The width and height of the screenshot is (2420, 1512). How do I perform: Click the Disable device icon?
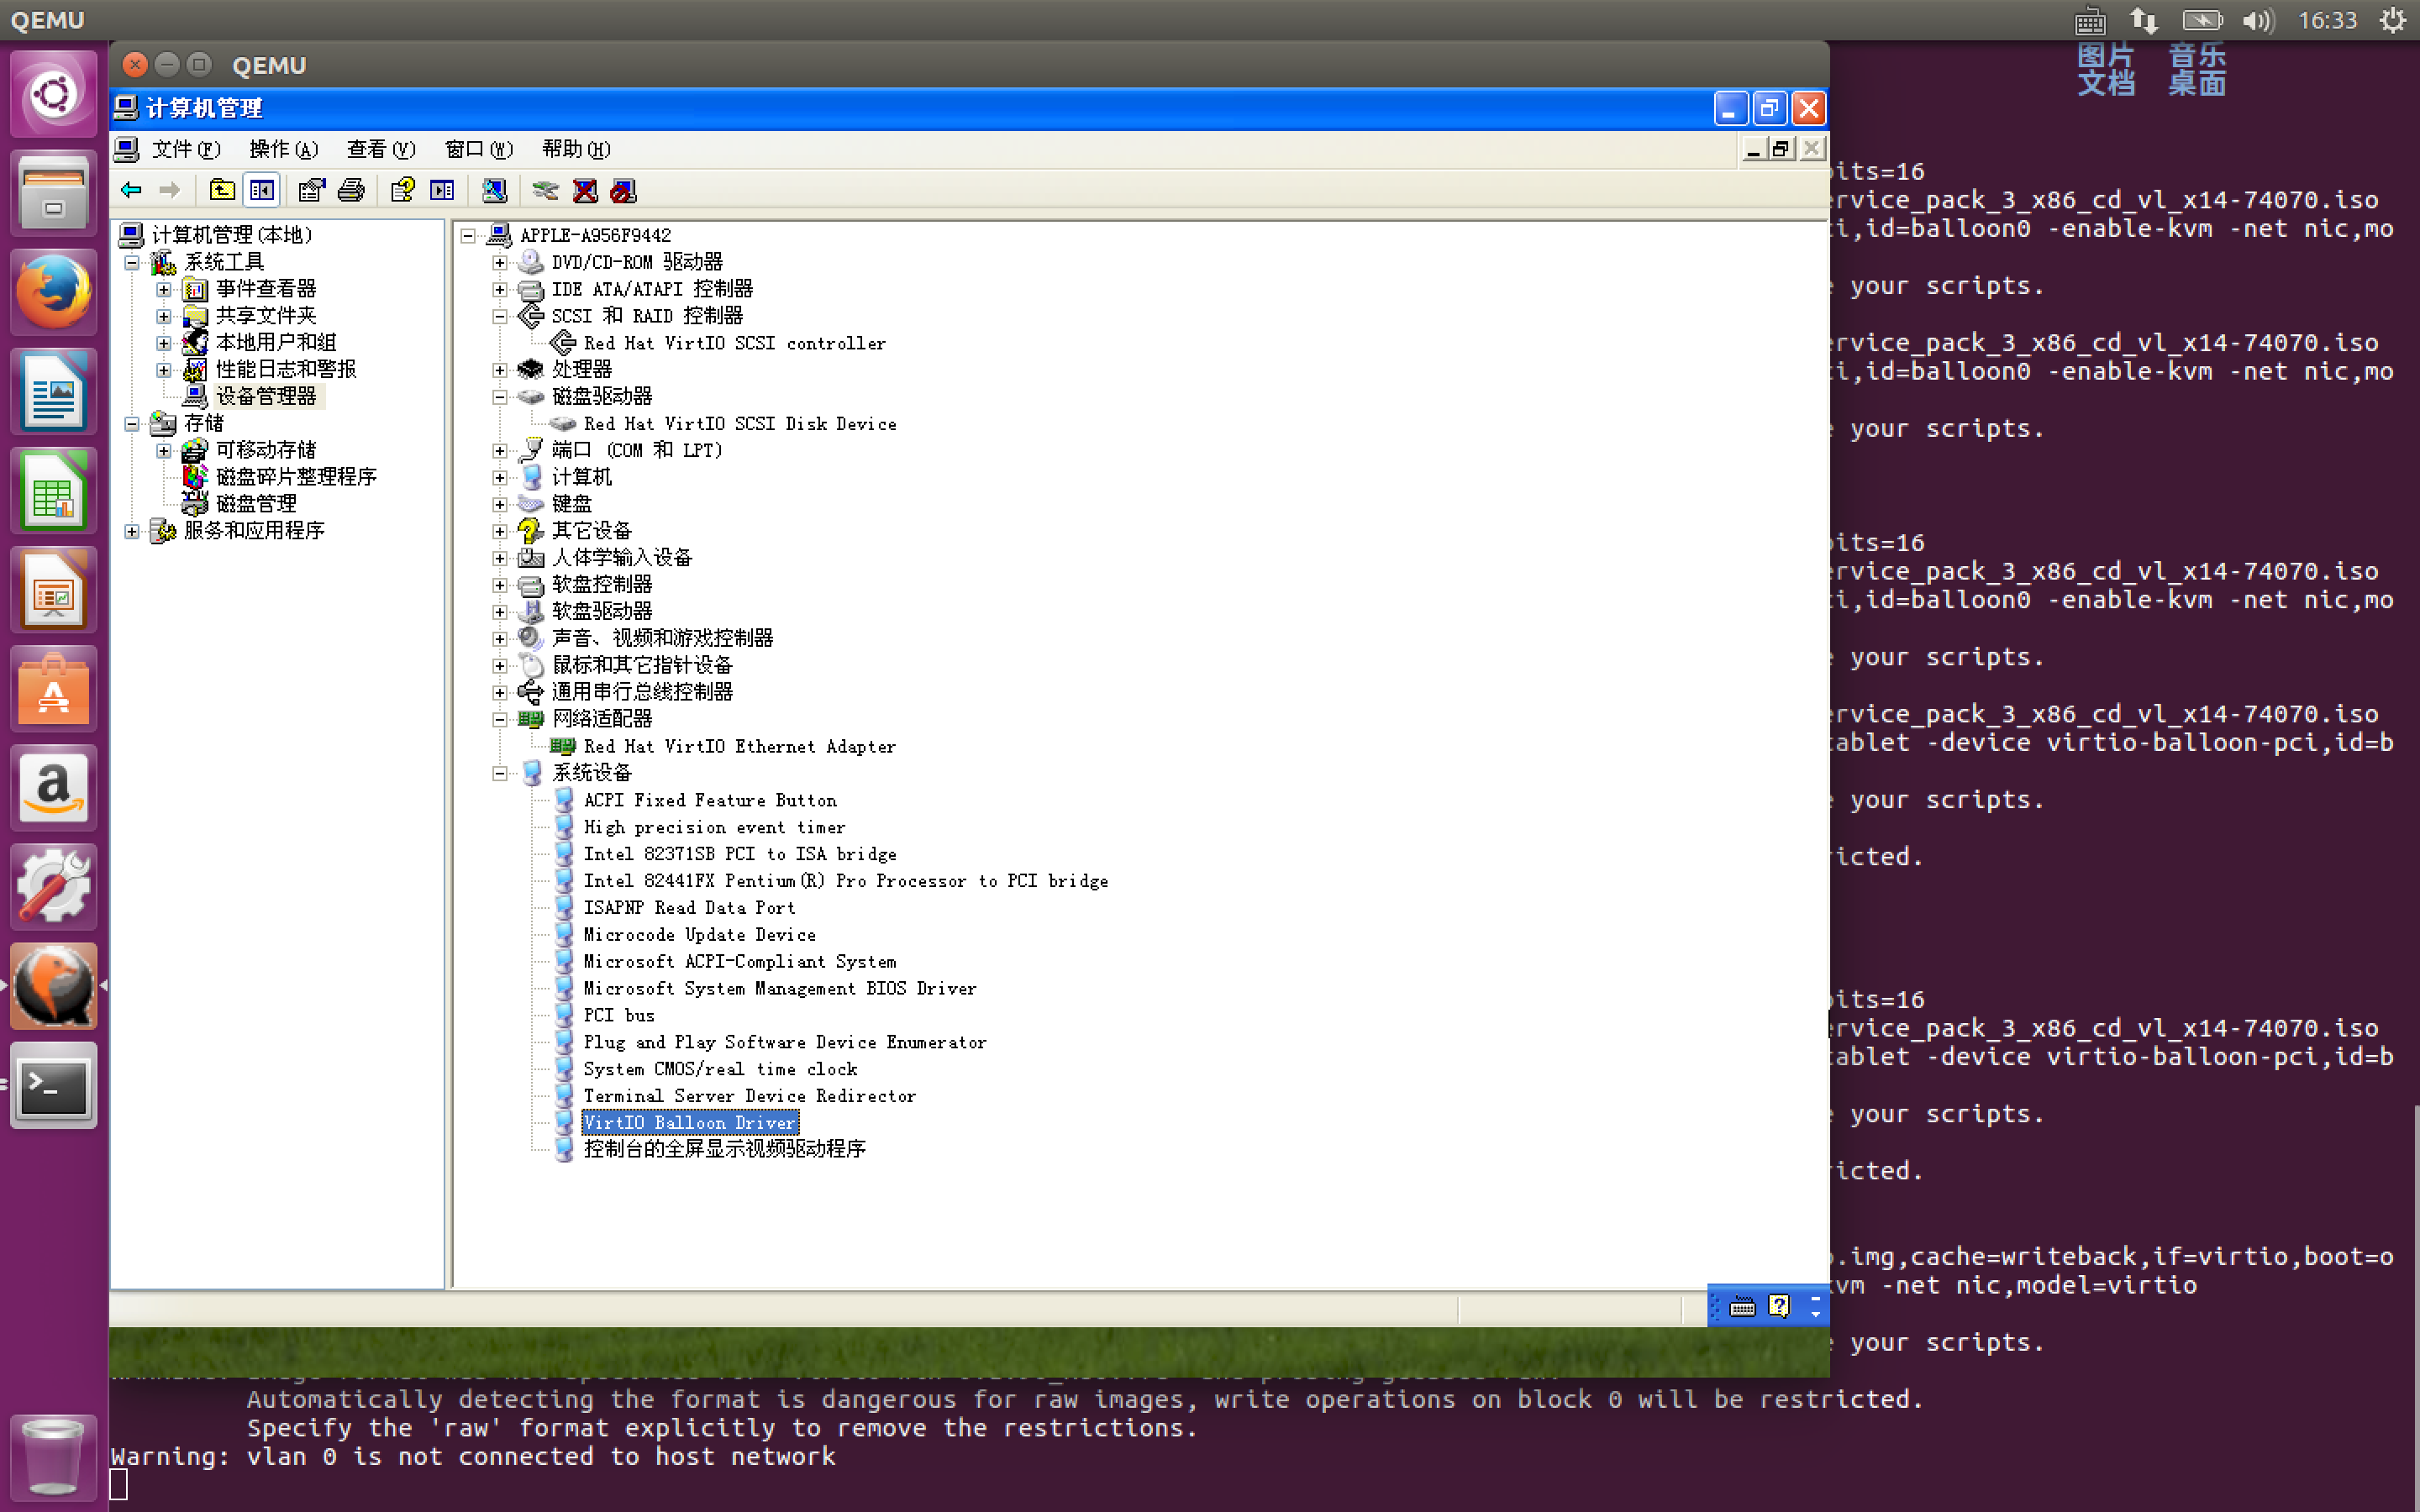click(623, 190)
